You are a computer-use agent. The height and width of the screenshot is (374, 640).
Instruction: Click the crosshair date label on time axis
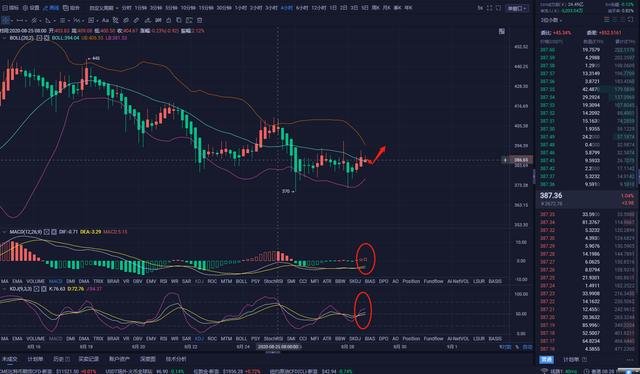(278, 347)
